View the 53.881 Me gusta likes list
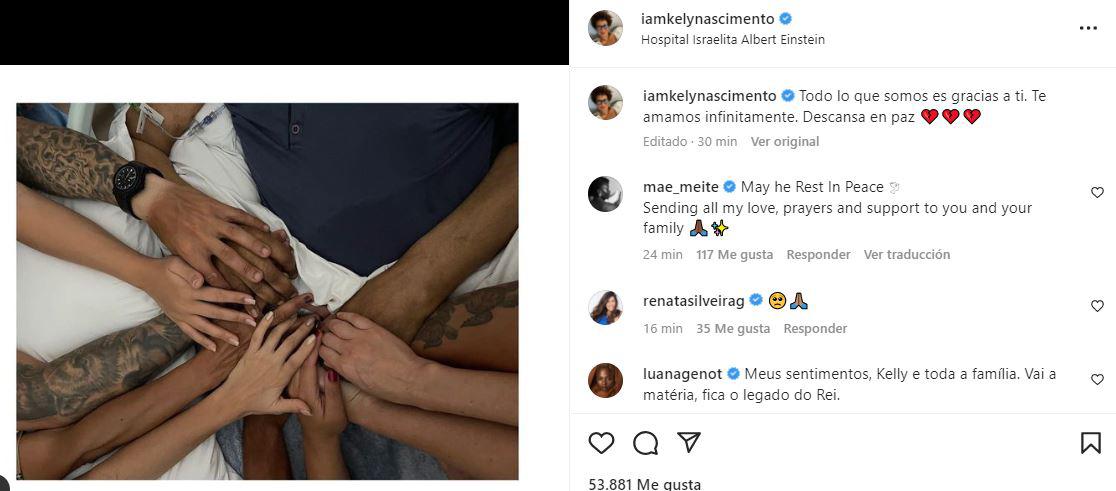1116x491 pixels. click(644, 484)
